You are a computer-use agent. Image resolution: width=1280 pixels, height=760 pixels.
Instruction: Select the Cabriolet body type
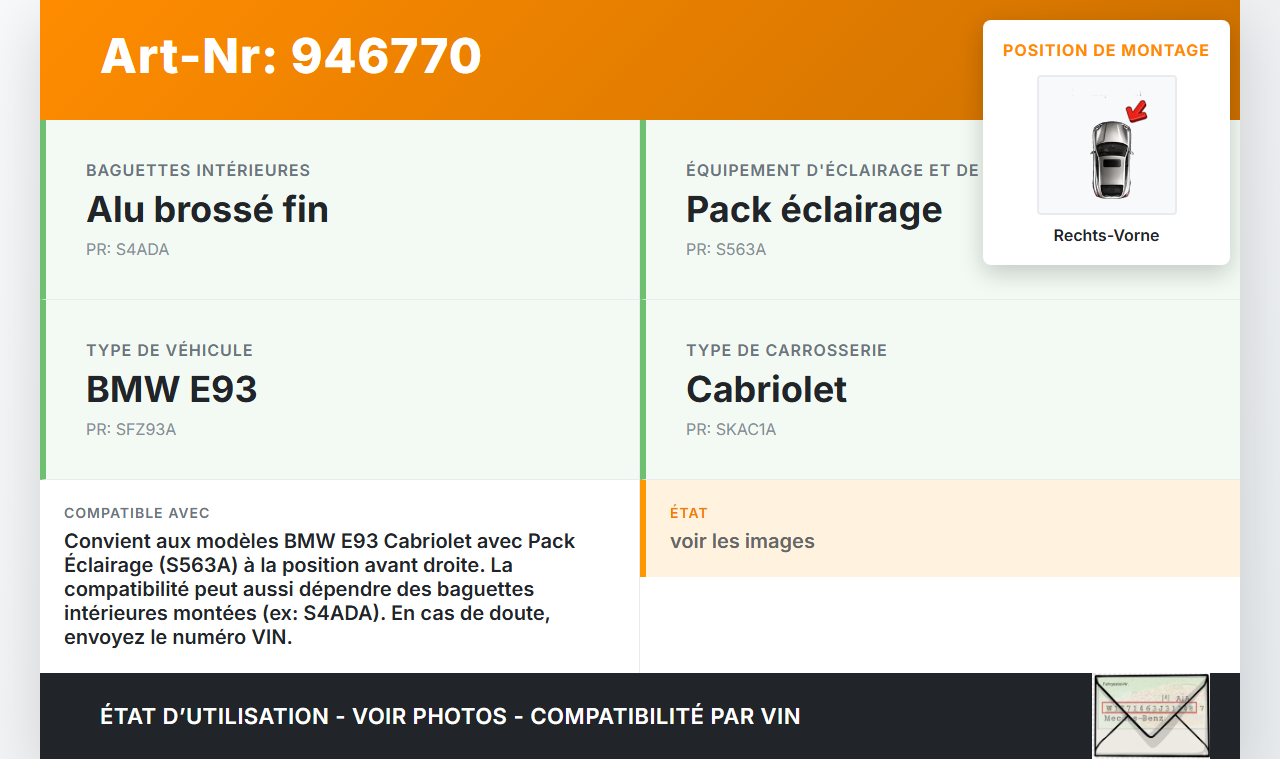tap(766, 389)
